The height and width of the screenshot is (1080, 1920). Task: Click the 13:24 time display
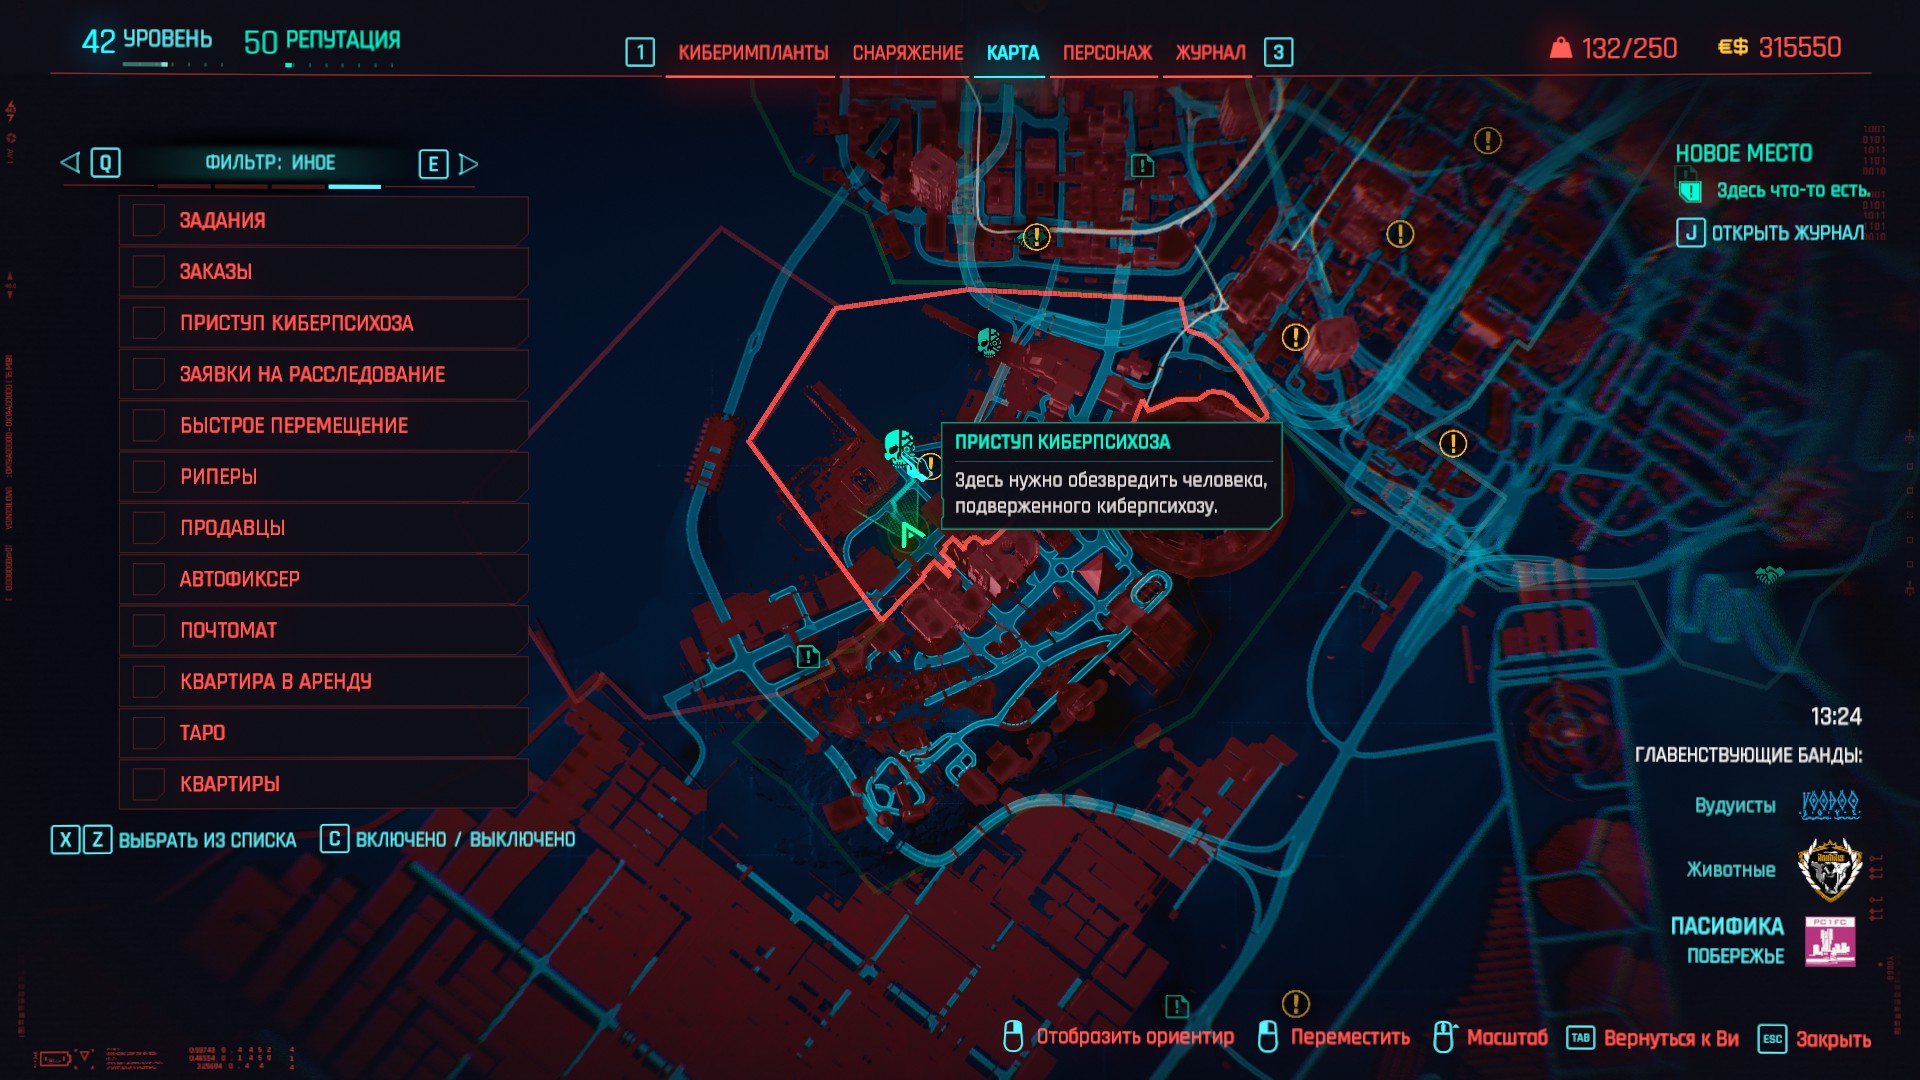(x=1836, y=716)
